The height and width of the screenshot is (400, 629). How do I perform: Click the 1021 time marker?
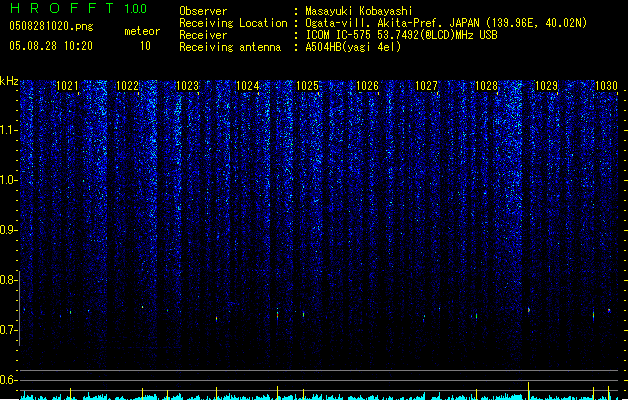[x=67, y=86]
